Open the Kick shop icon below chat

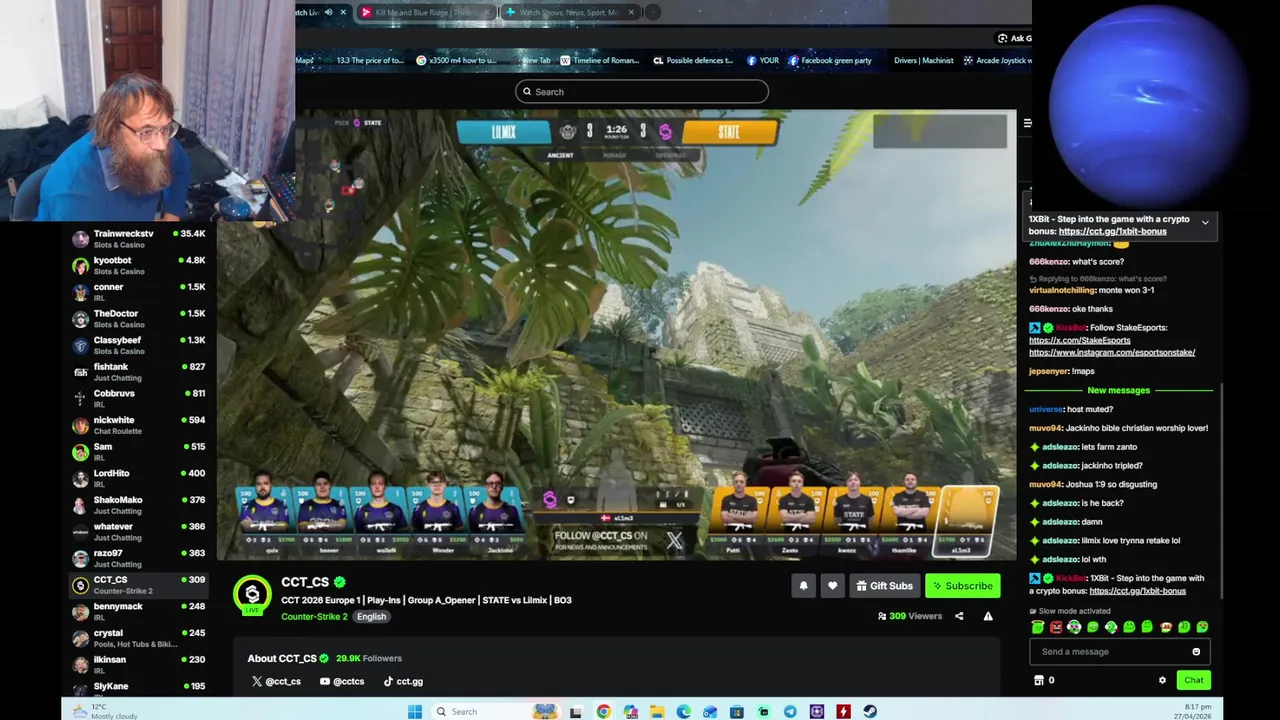point(1039,680)
